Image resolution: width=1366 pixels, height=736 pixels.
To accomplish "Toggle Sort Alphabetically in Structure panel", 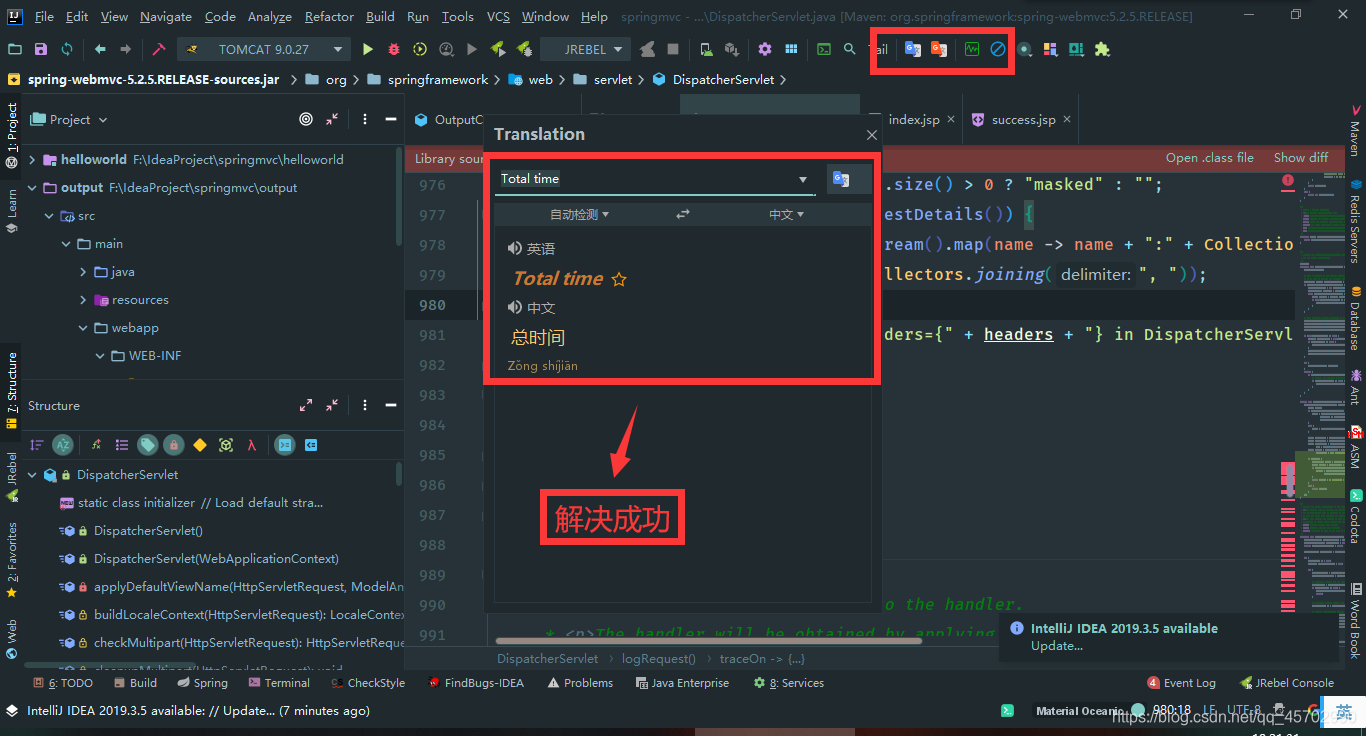I will point(62,445).
